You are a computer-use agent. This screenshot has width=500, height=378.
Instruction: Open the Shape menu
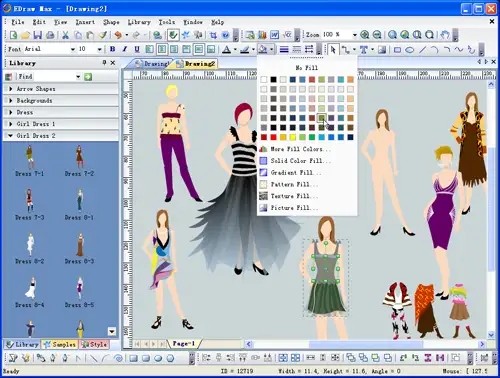(x=111, y=22)
